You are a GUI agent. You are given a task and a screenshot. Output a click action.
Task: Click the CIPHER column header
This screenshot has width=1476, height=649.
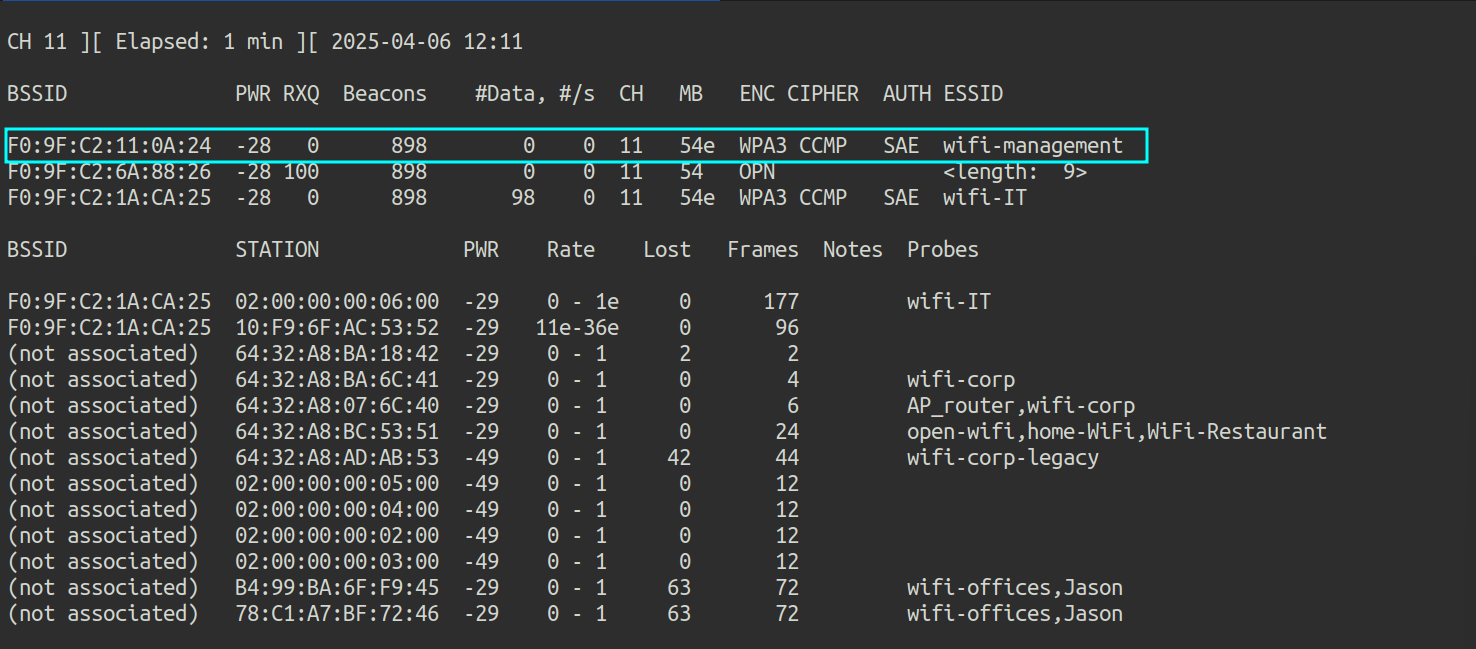coord(822,94)
